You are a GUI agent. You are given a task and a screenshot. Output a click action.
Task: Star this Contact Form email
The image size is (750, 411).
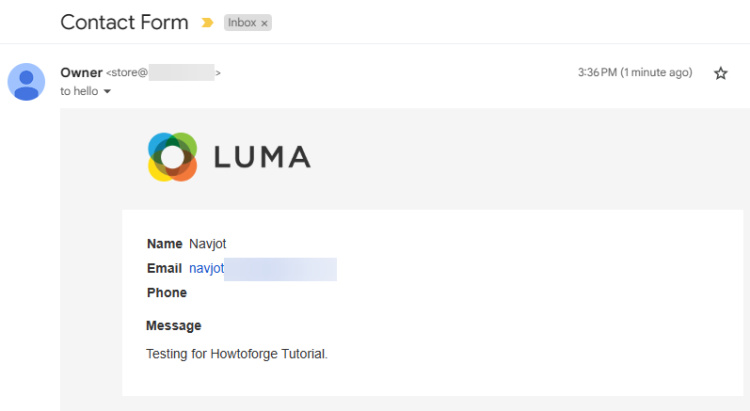(720, 73)
